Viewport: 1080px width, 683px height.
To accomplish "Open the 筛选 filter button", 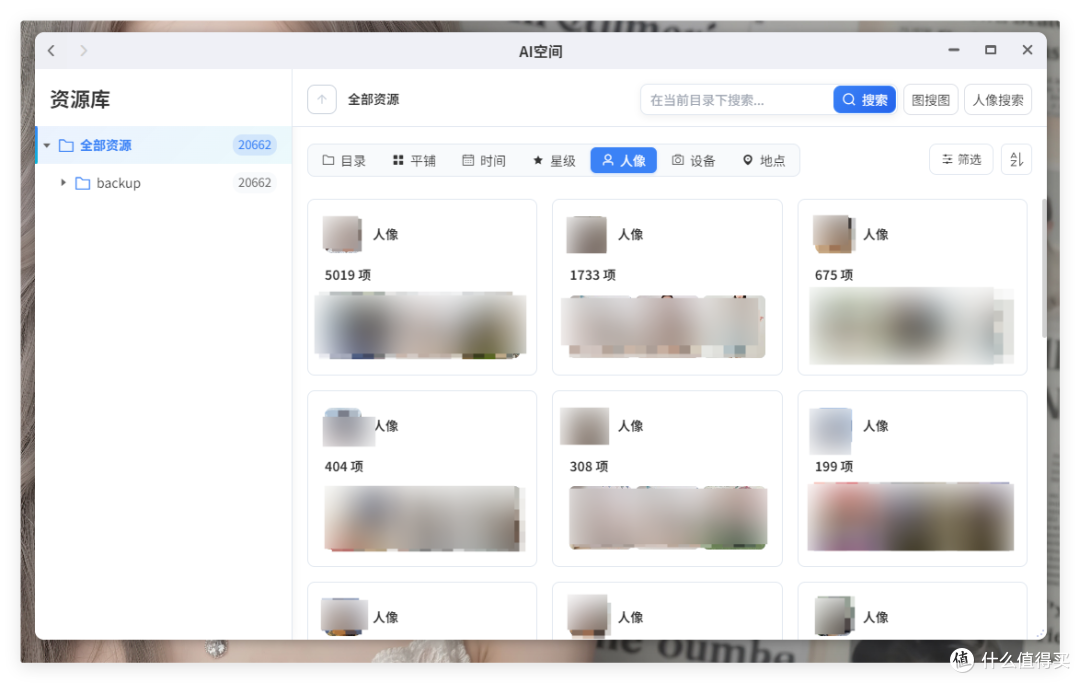I will click(961, 160).
